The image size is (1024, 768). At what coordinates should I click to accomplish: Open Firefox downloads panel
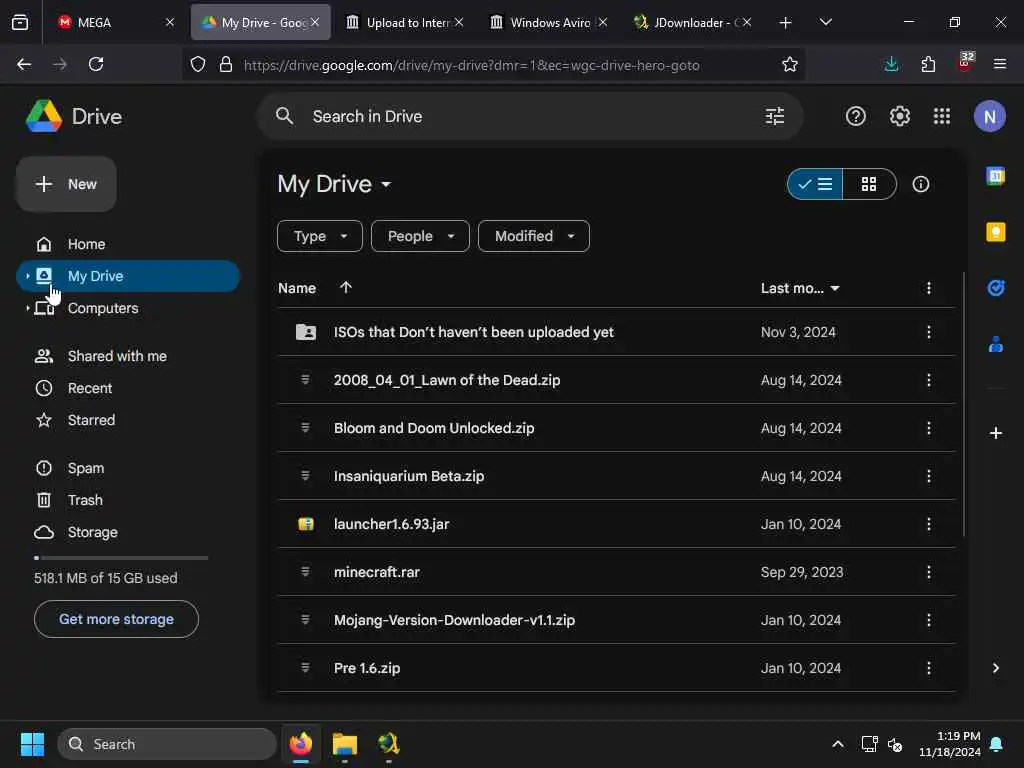891,64
